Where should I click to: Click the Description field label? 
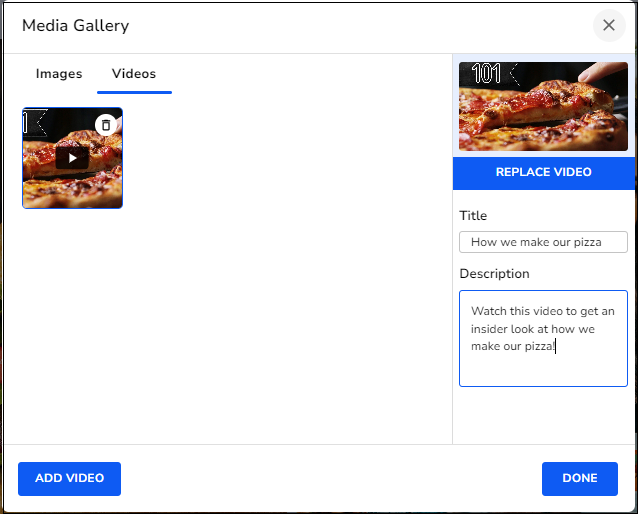[x=494, y=273]
